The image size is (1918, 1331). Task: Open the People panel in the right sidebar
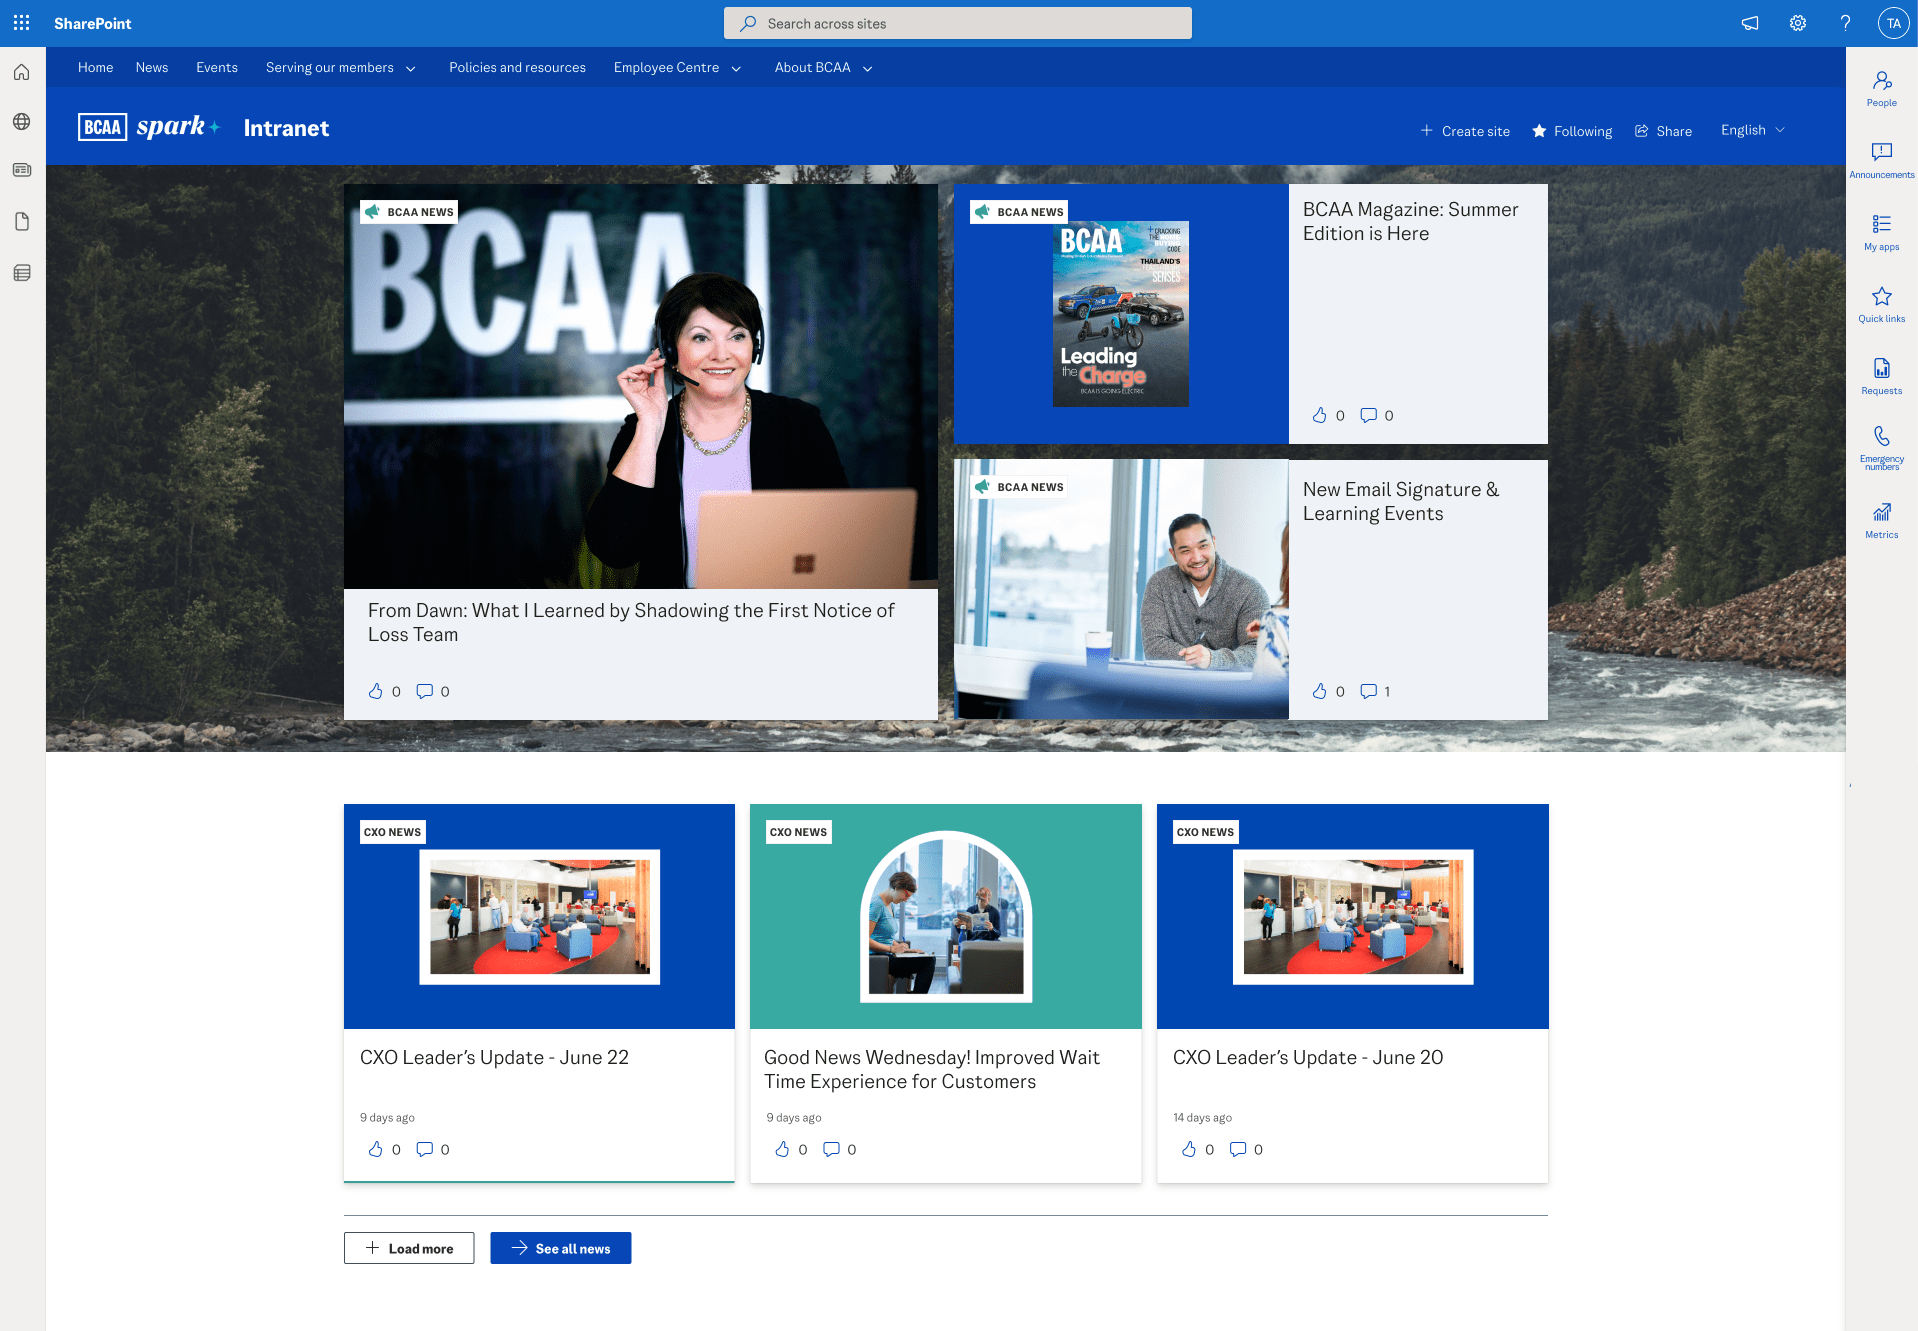click(1881, 88)
